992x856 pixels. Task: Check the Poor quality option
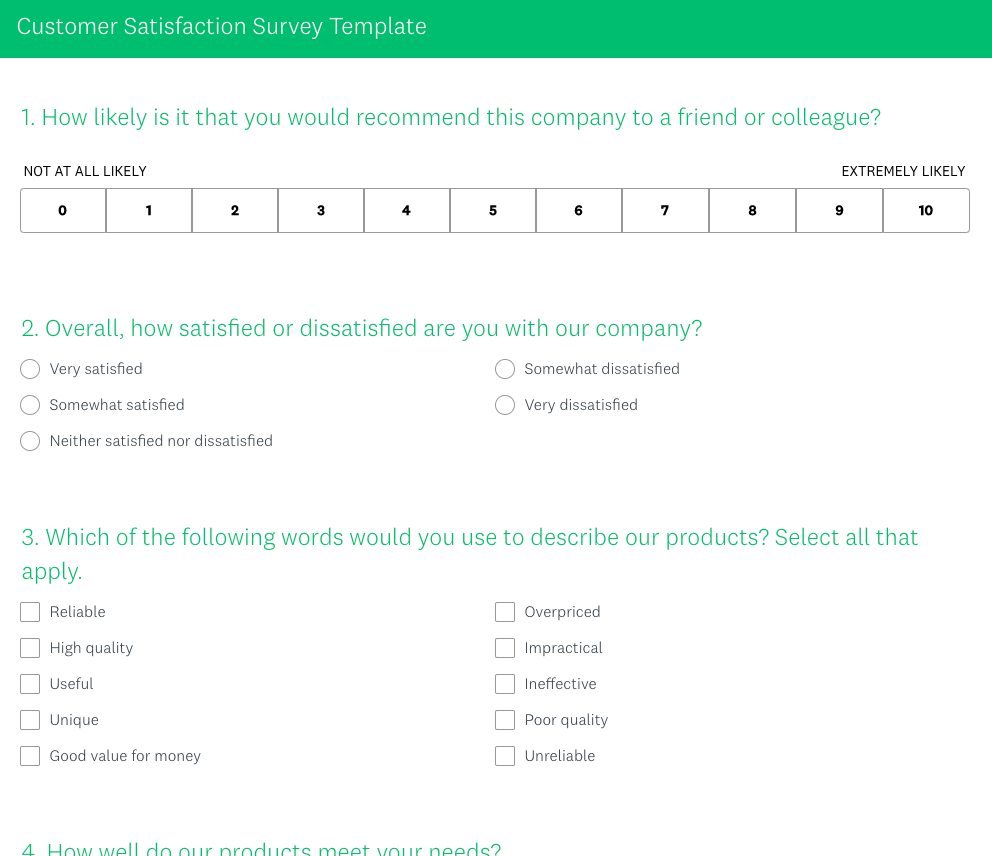coord(505,720)
